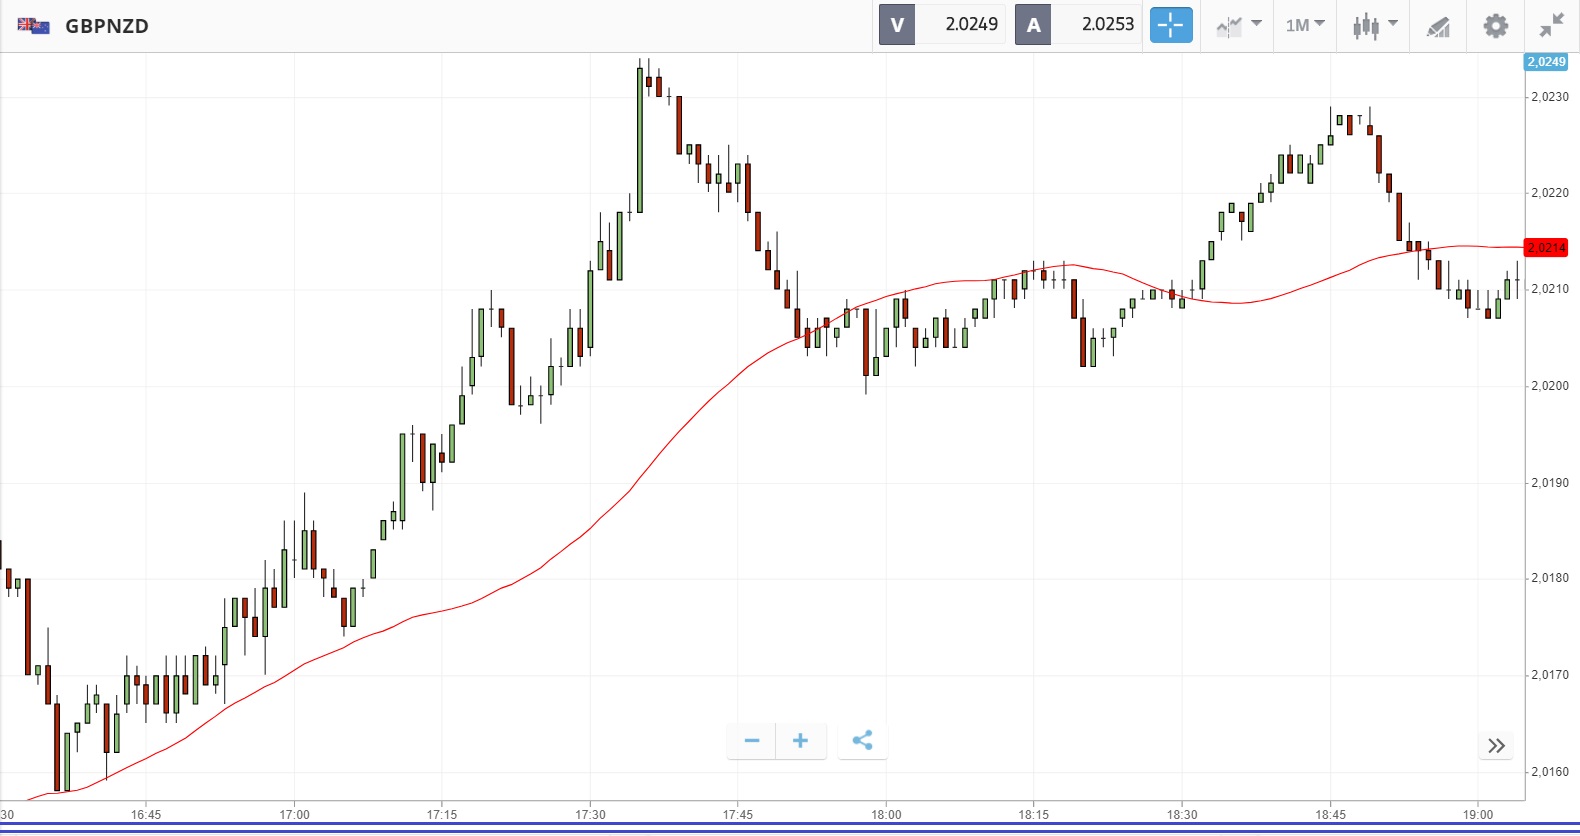Select the drawing tools icon
Image resolution: width=1580 pixels, height=836 pixels.
coord(1438,26)
